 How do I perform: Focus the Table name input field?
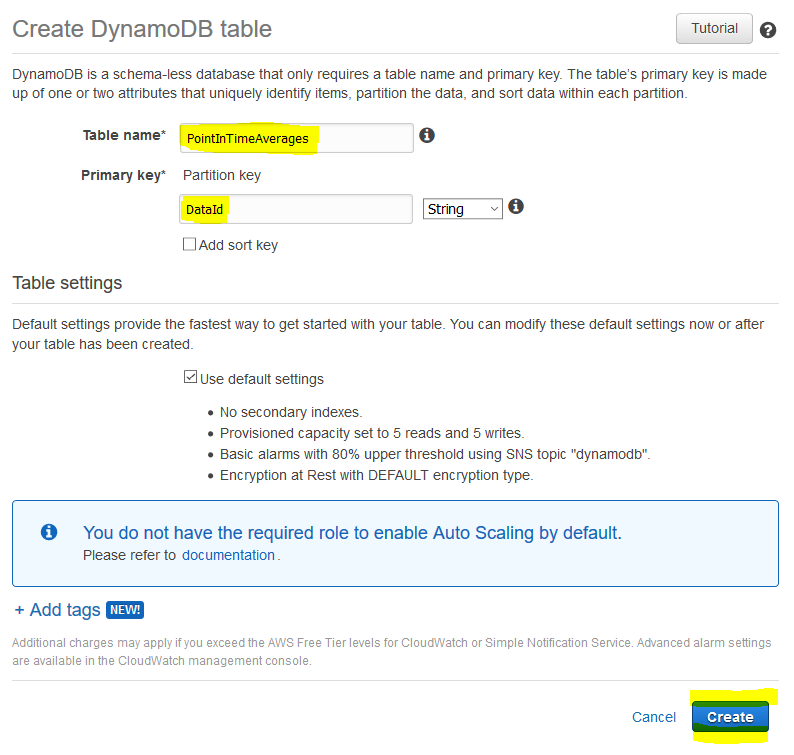point(296,138)
